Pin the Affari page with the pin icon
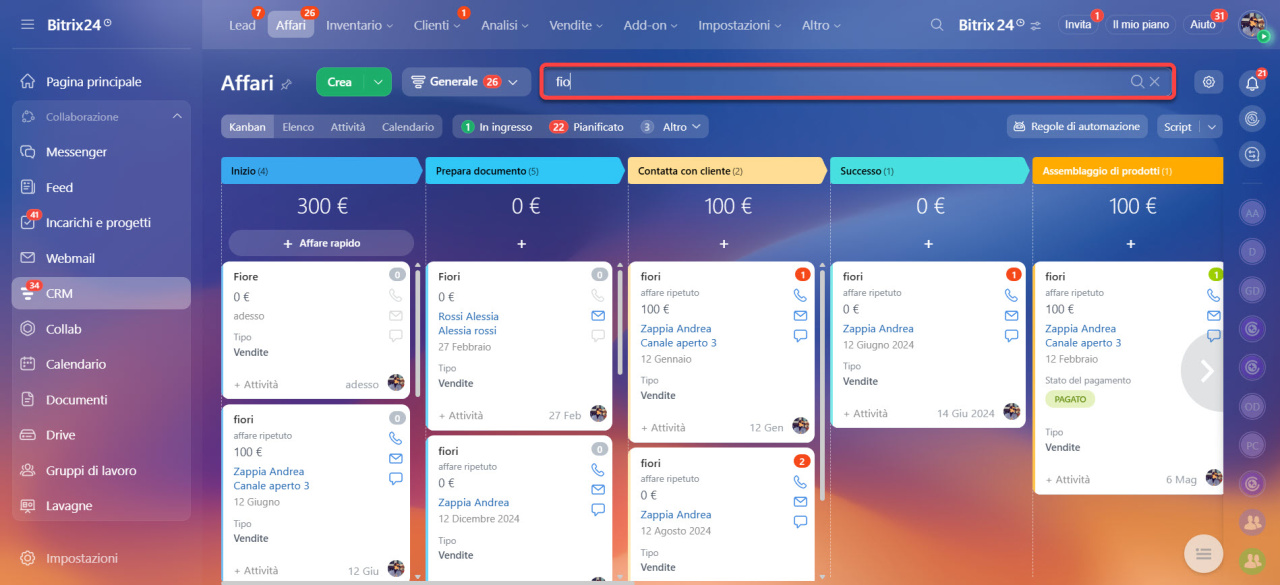Image resolution: width=1280 pixels, height=585 pixels. pyautogui.click(x=286, y=84)
